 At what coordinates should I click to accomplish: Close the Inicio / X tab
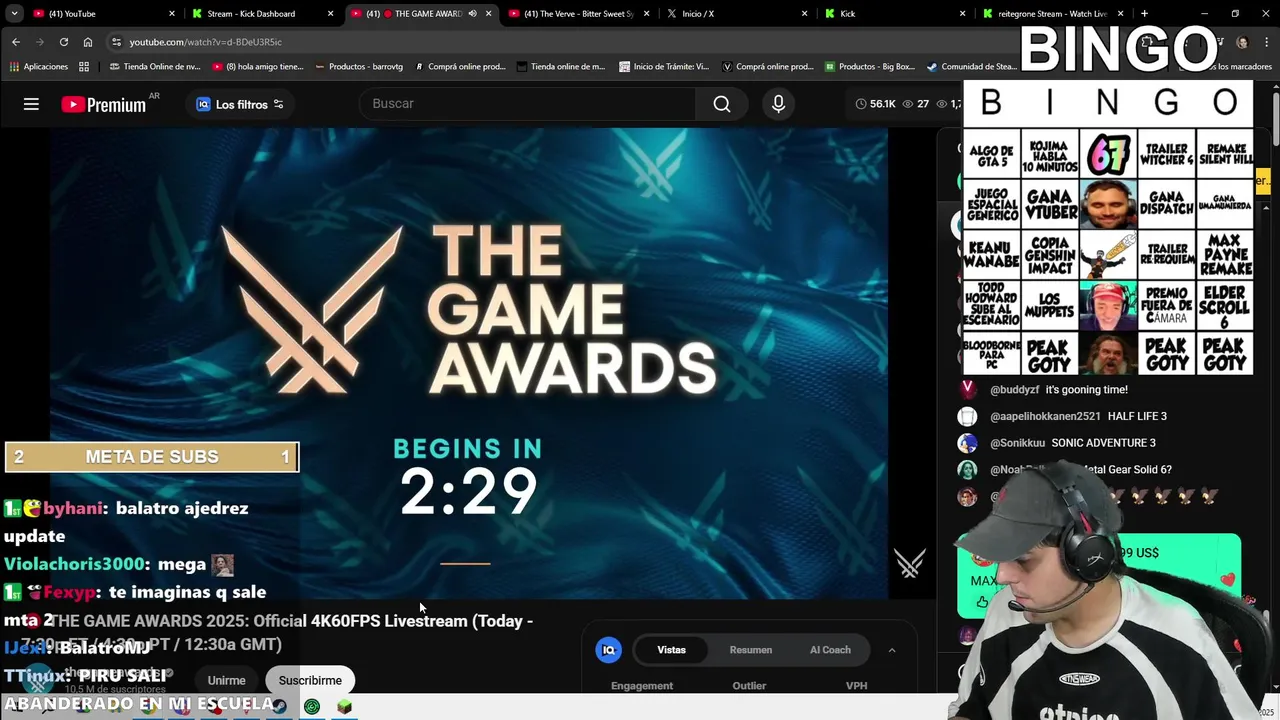pos(805,14)
